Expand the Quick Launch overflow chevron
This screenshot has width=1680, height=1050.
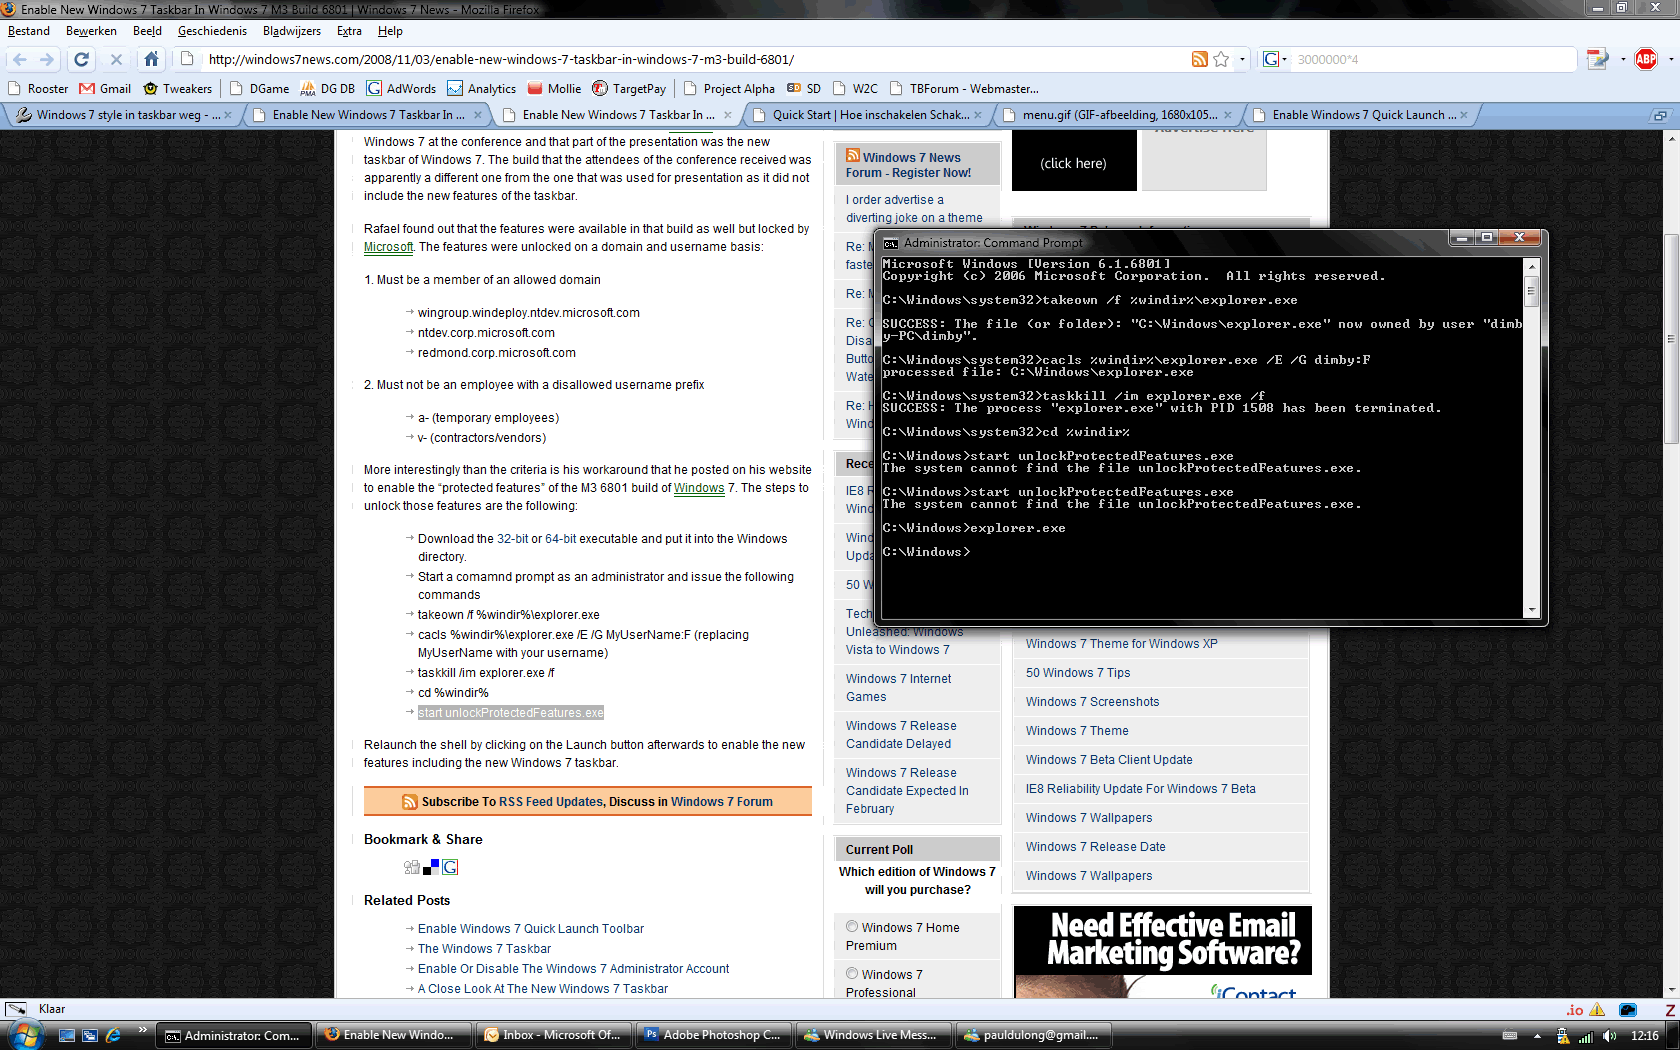click(x=142, y=1031)
